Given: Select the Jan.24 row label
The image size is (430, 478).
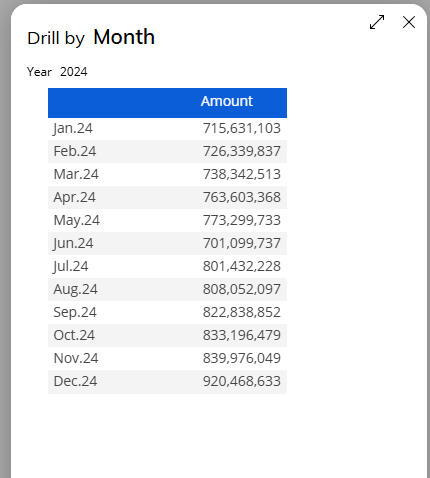Looking at the screenshot, I should 73,128.
